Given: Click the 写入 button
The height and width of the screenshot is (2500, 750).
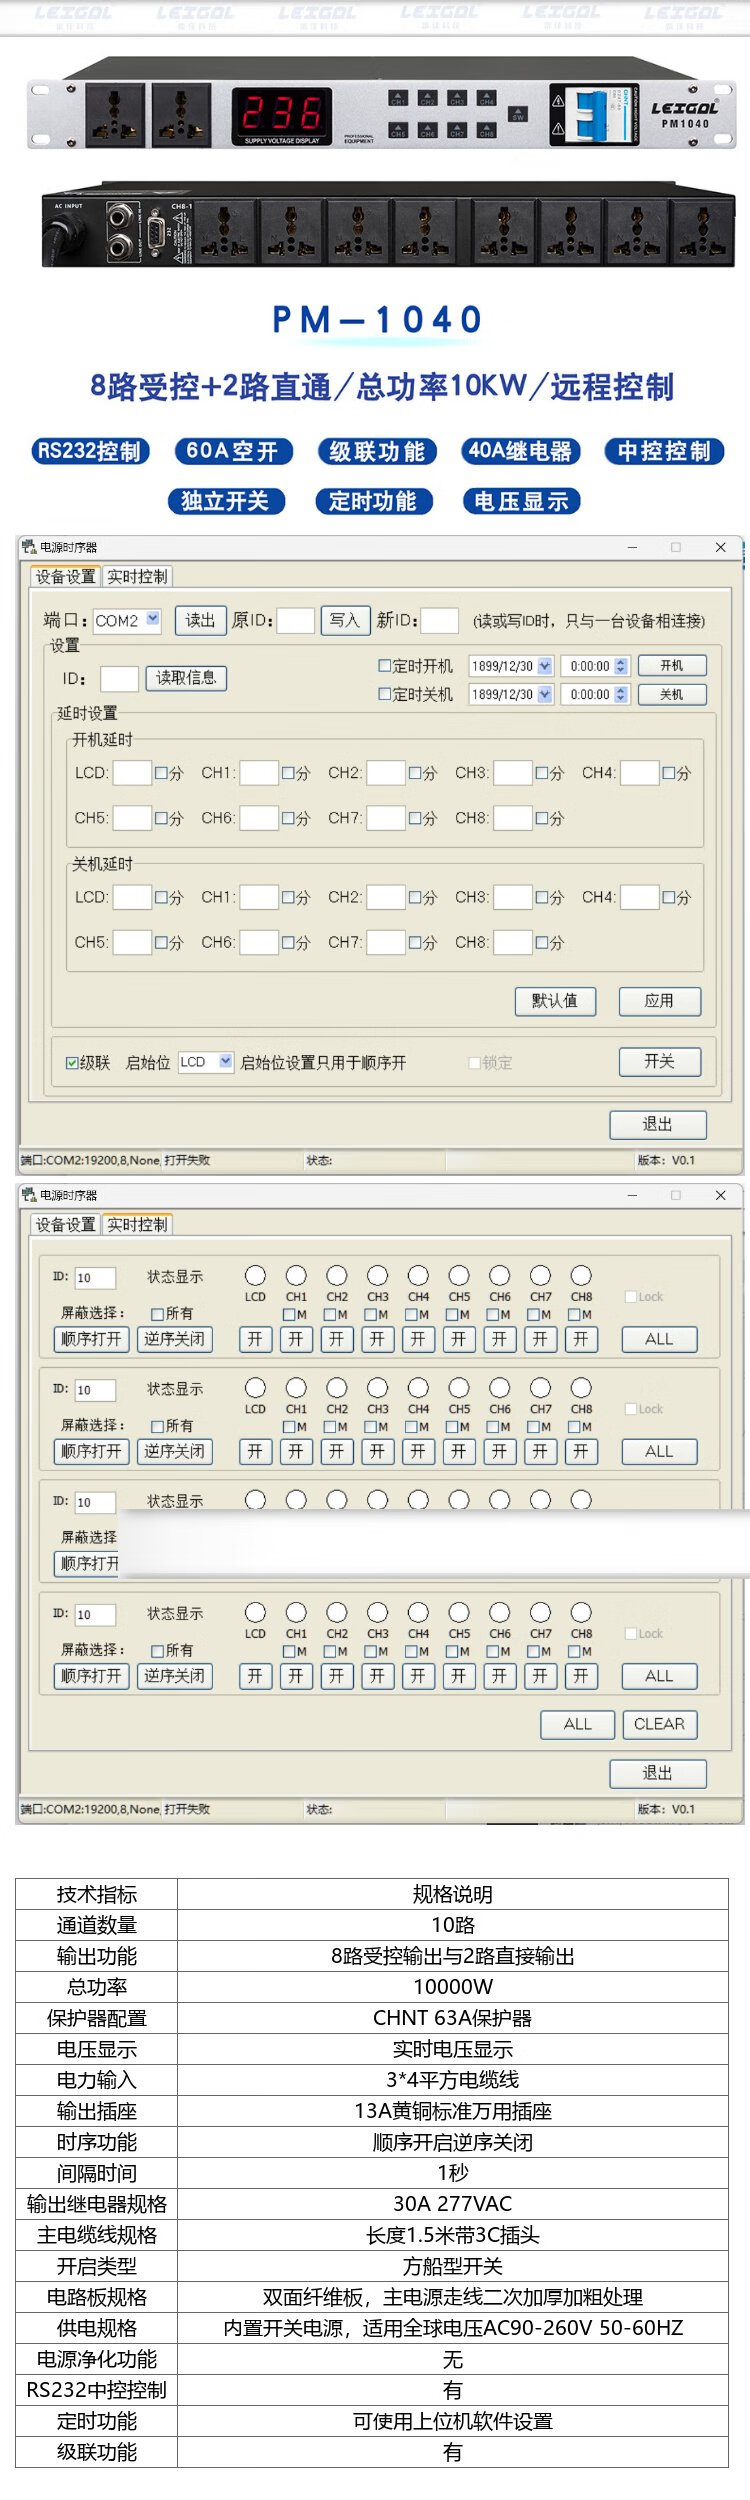Looking at the screenshot, I should pyautogui.click(x=345, y=620).
